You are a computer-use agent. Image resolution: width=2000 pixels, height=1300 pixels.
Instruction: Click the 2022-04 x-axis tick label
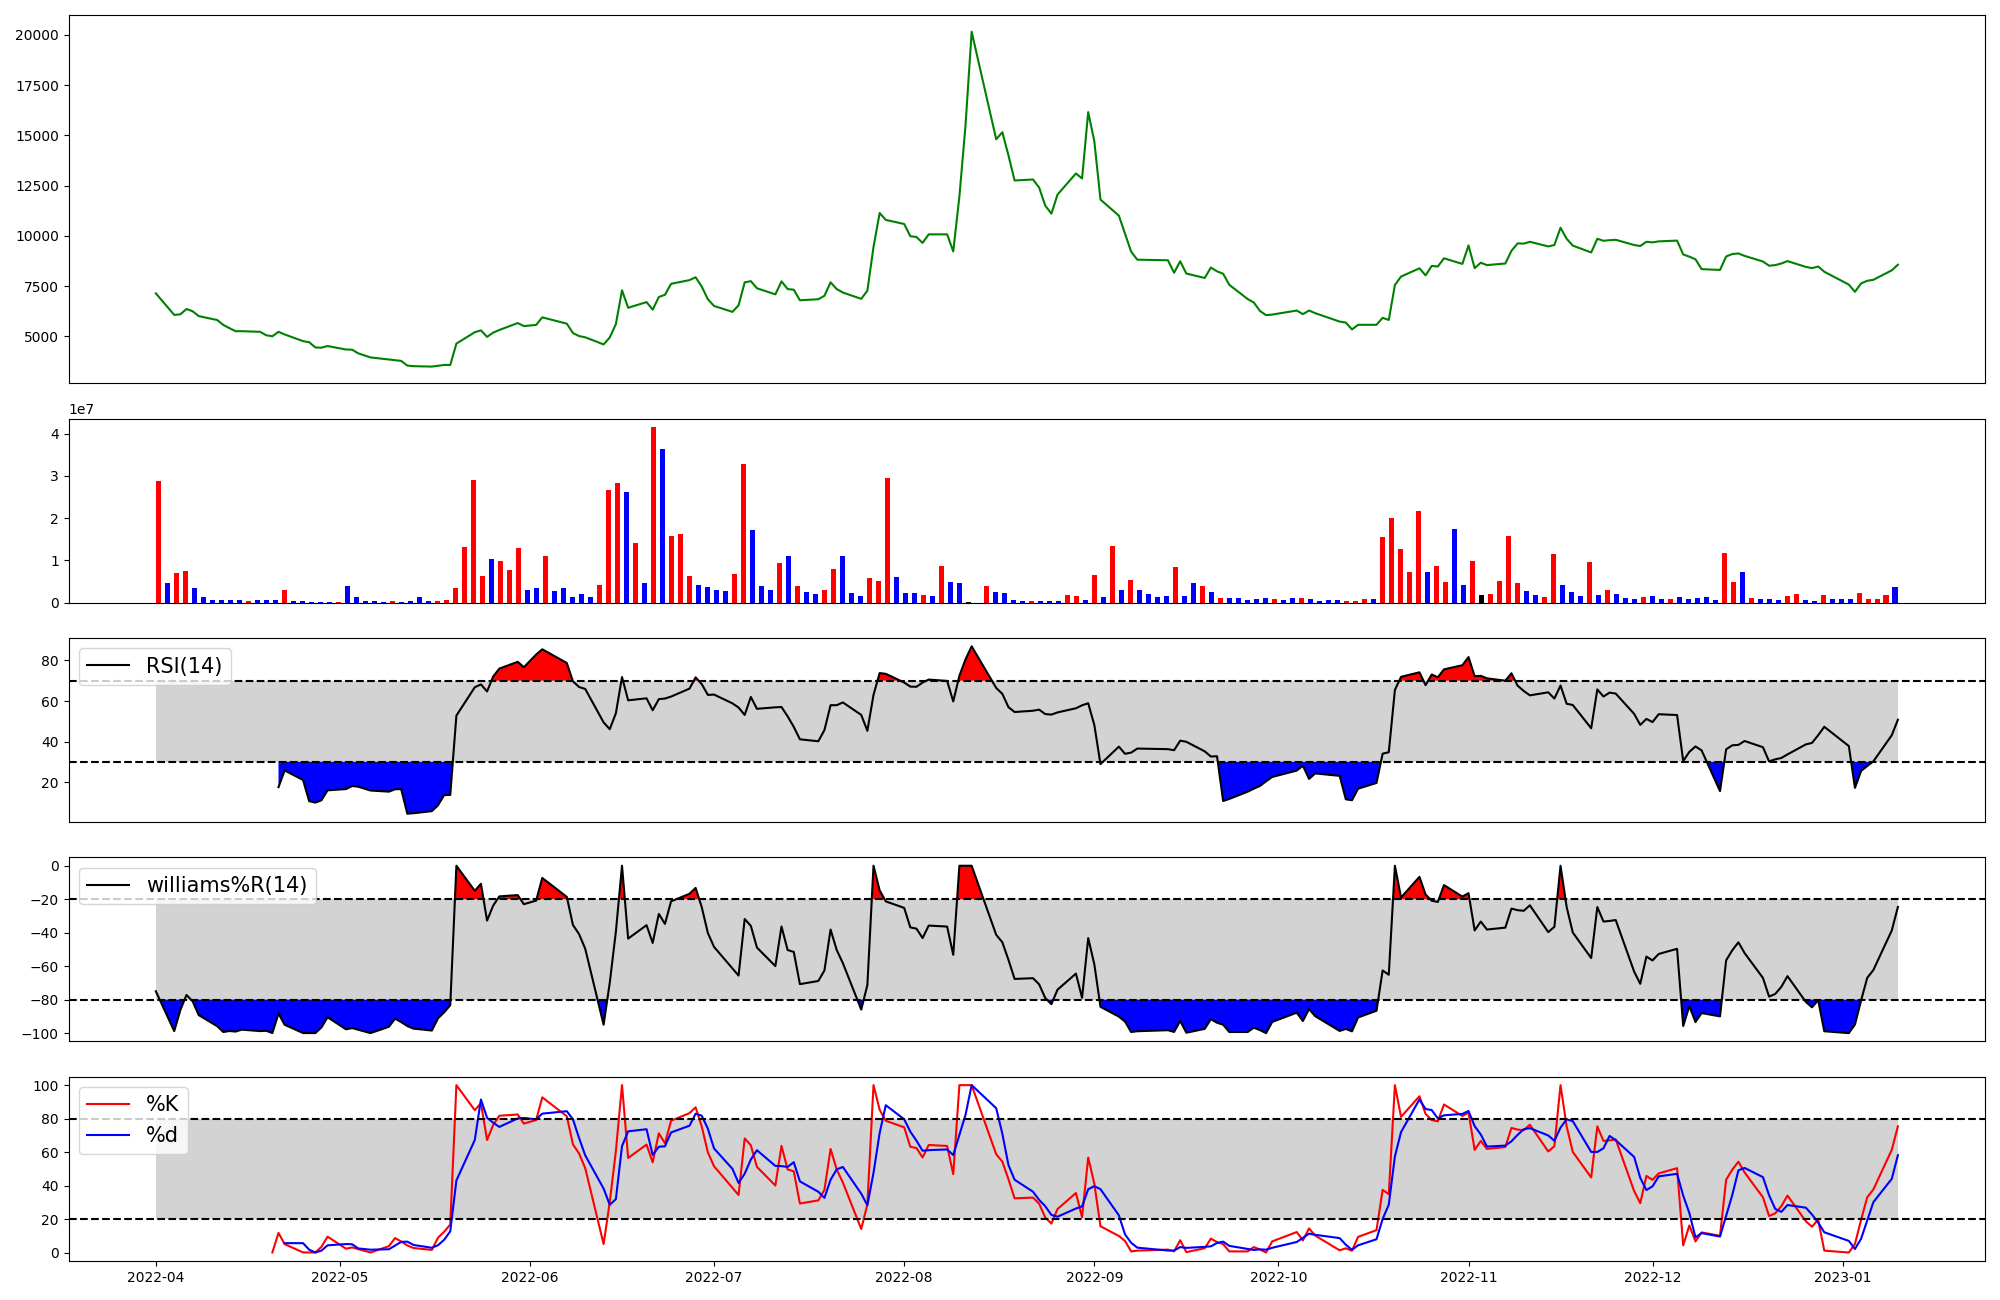pos(156,1277)
